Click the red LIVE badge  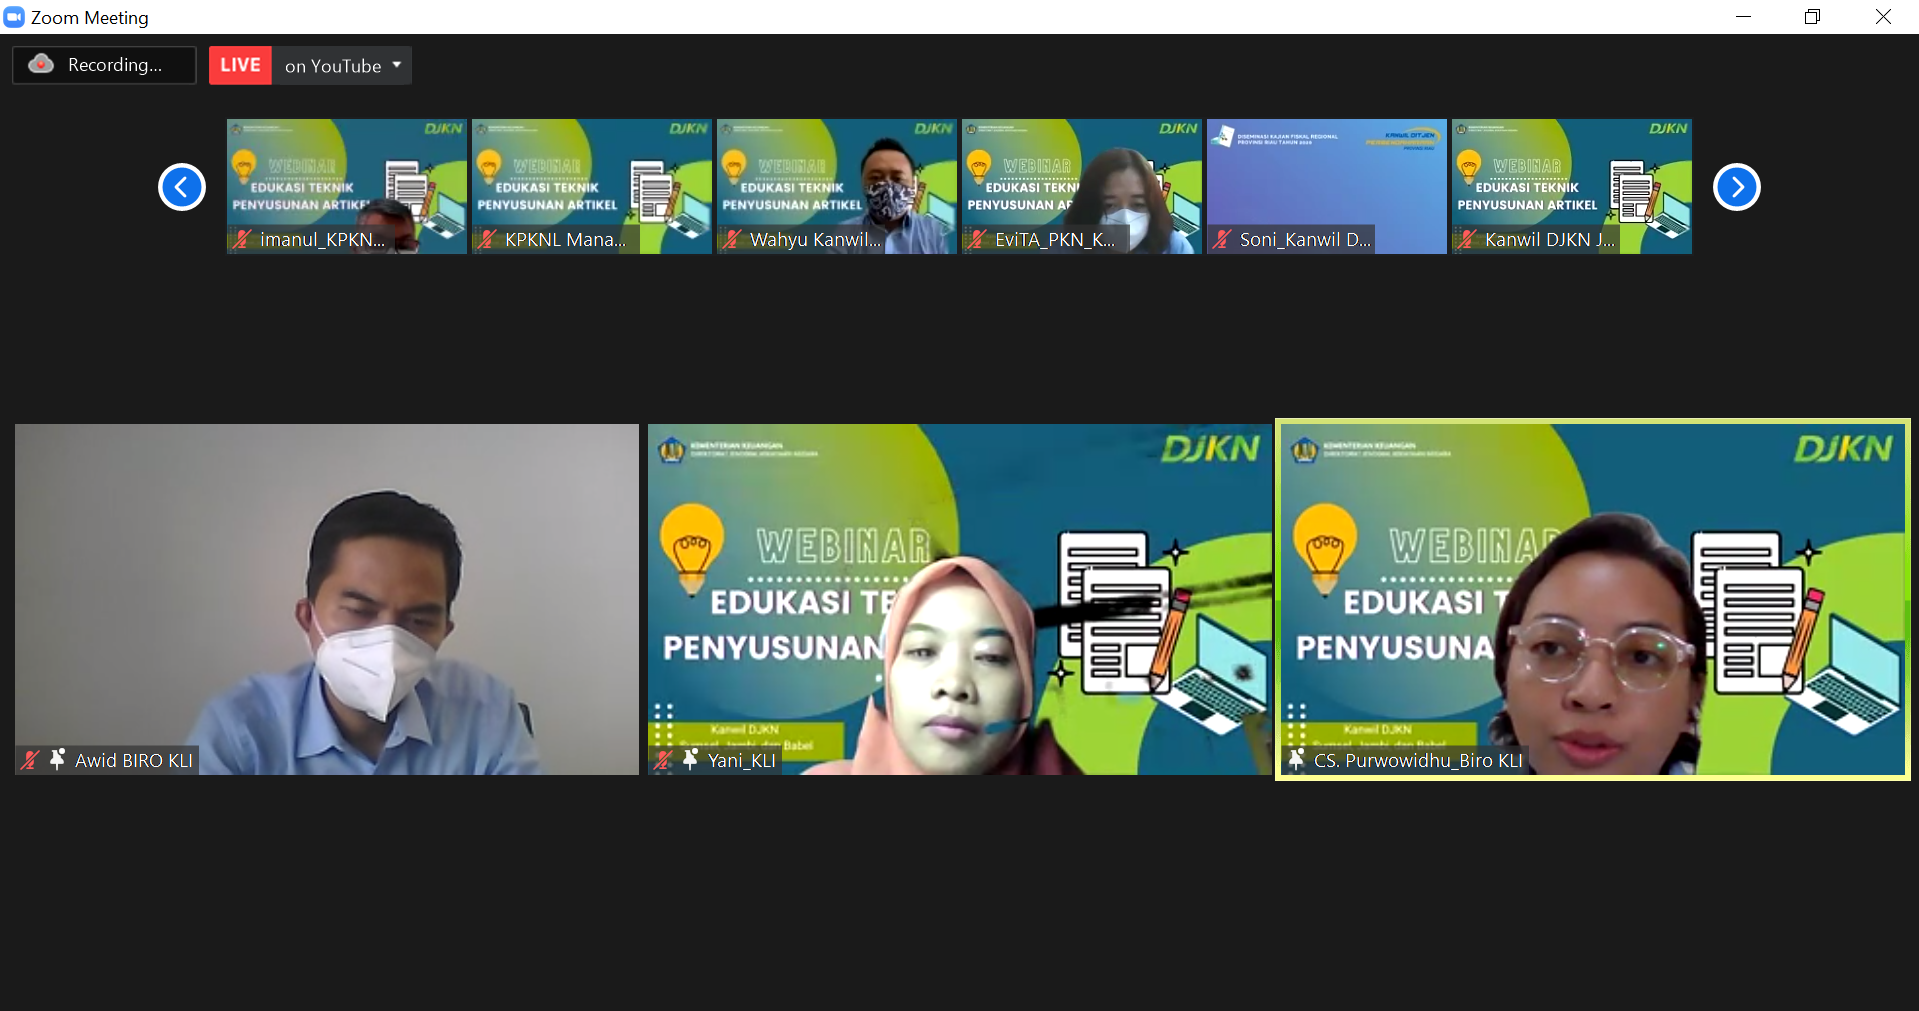click(240, 65)
